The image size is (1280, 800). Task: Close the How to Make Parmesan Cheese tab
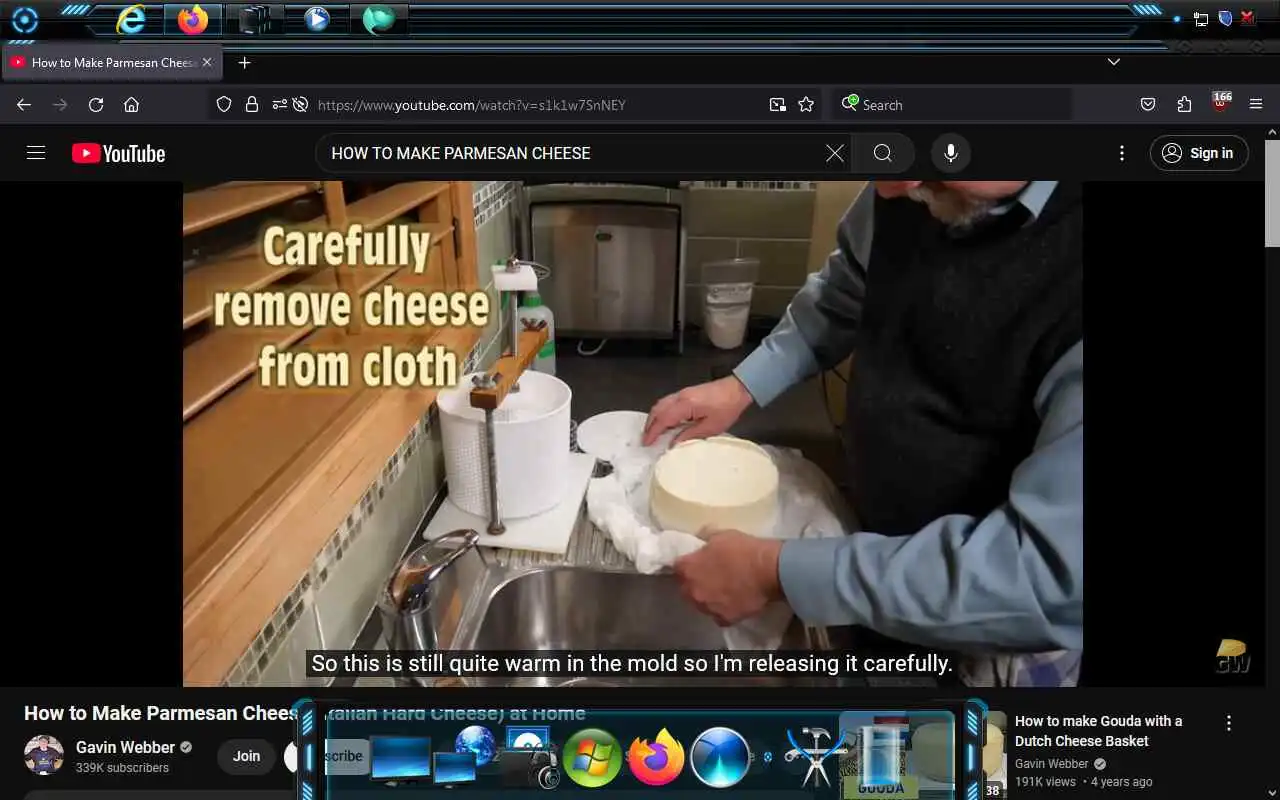(207, 62)
